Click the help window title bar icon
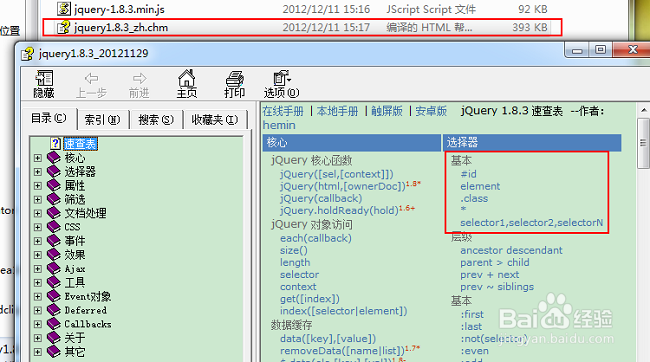650x362 pixels. [27, 54]
